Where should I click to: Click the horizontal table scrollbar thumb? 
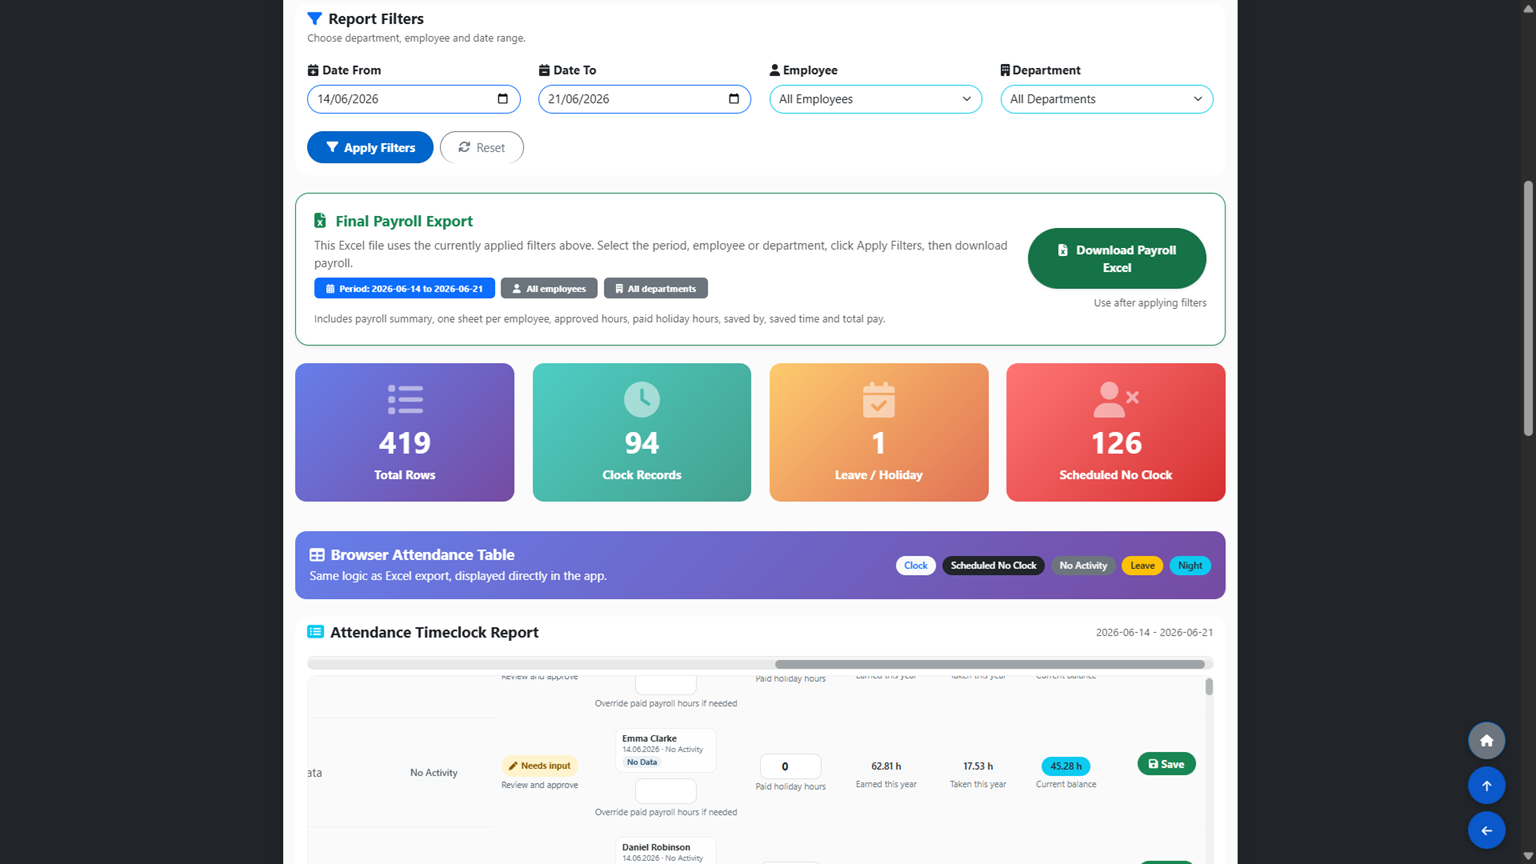pos(990,664)
